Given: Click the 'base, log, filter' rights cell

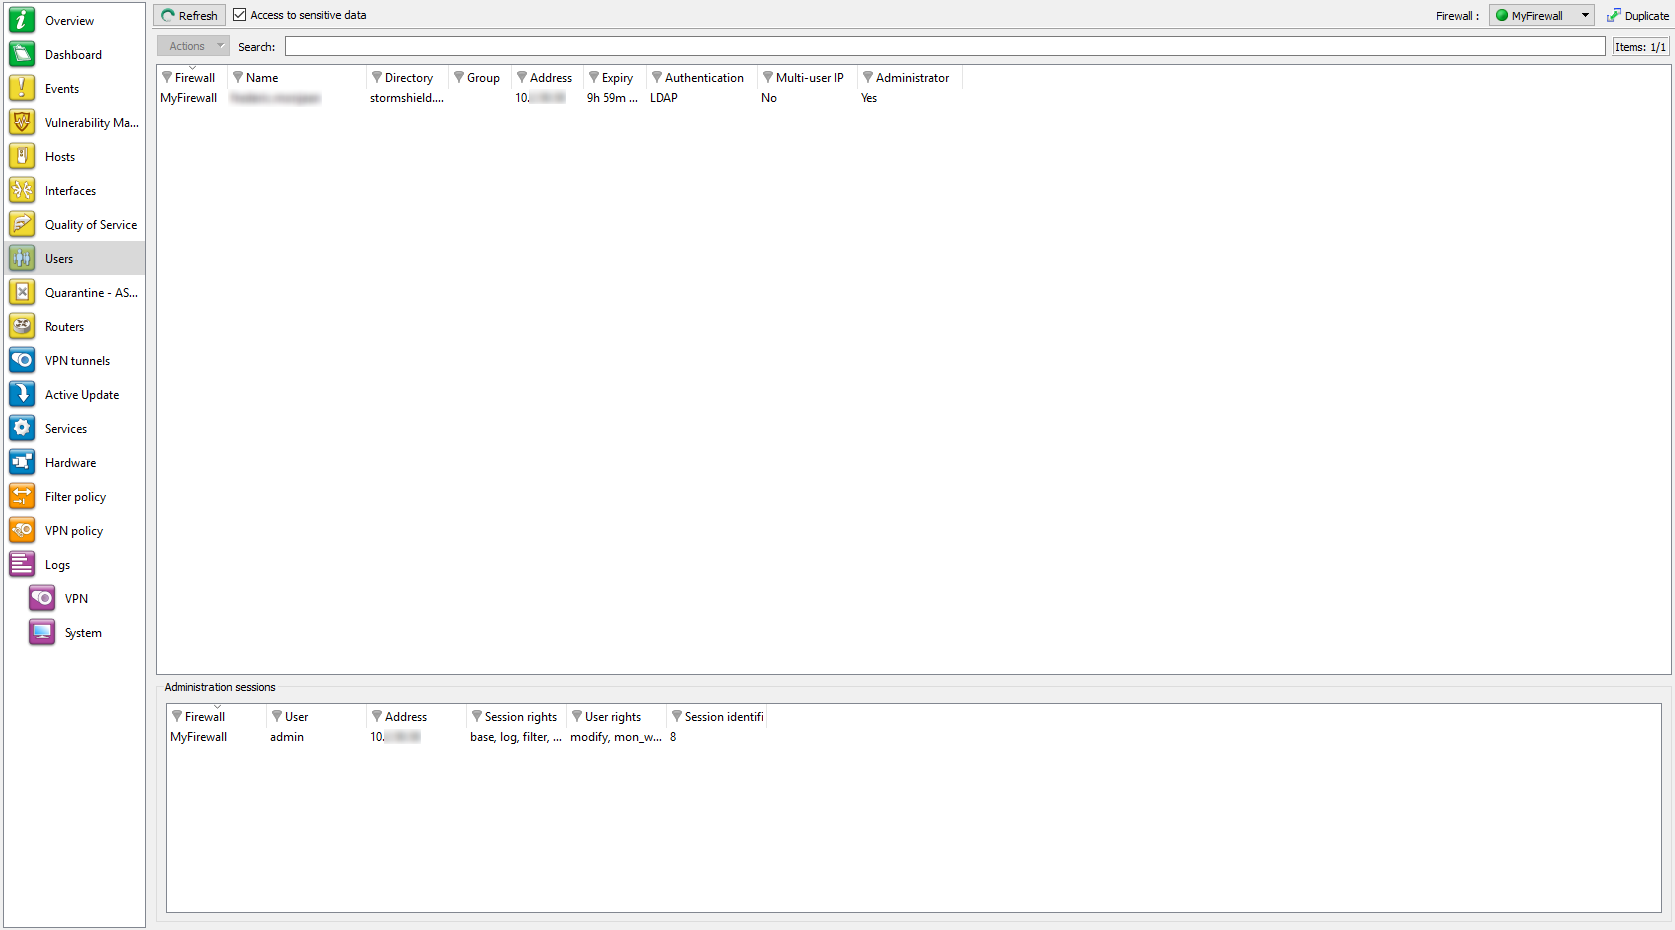Looking at the screenshot, I should tap(516, 737).
